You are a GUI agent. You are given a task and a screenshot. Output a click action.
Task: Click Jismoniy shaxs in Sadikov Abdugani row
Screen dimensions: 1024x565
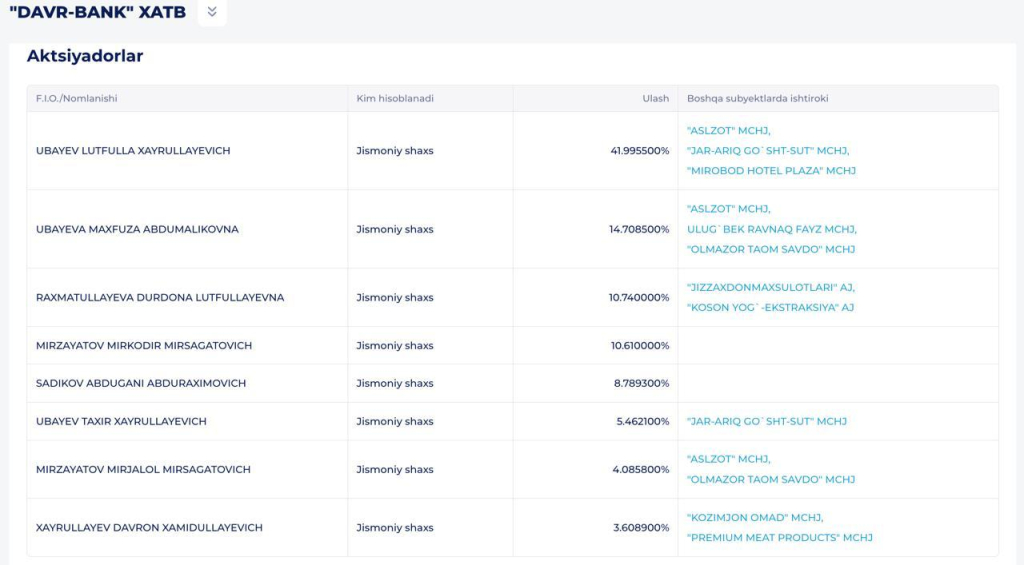tap(394, 383)
